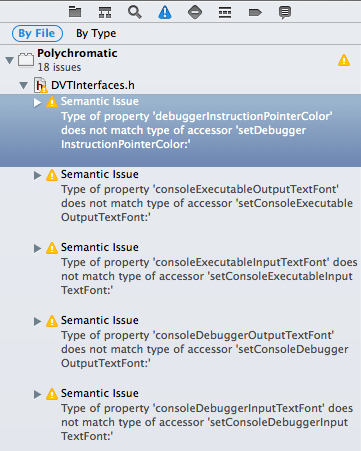
Task: Switch issue grouping to By Type
Action: click(96, 33)
